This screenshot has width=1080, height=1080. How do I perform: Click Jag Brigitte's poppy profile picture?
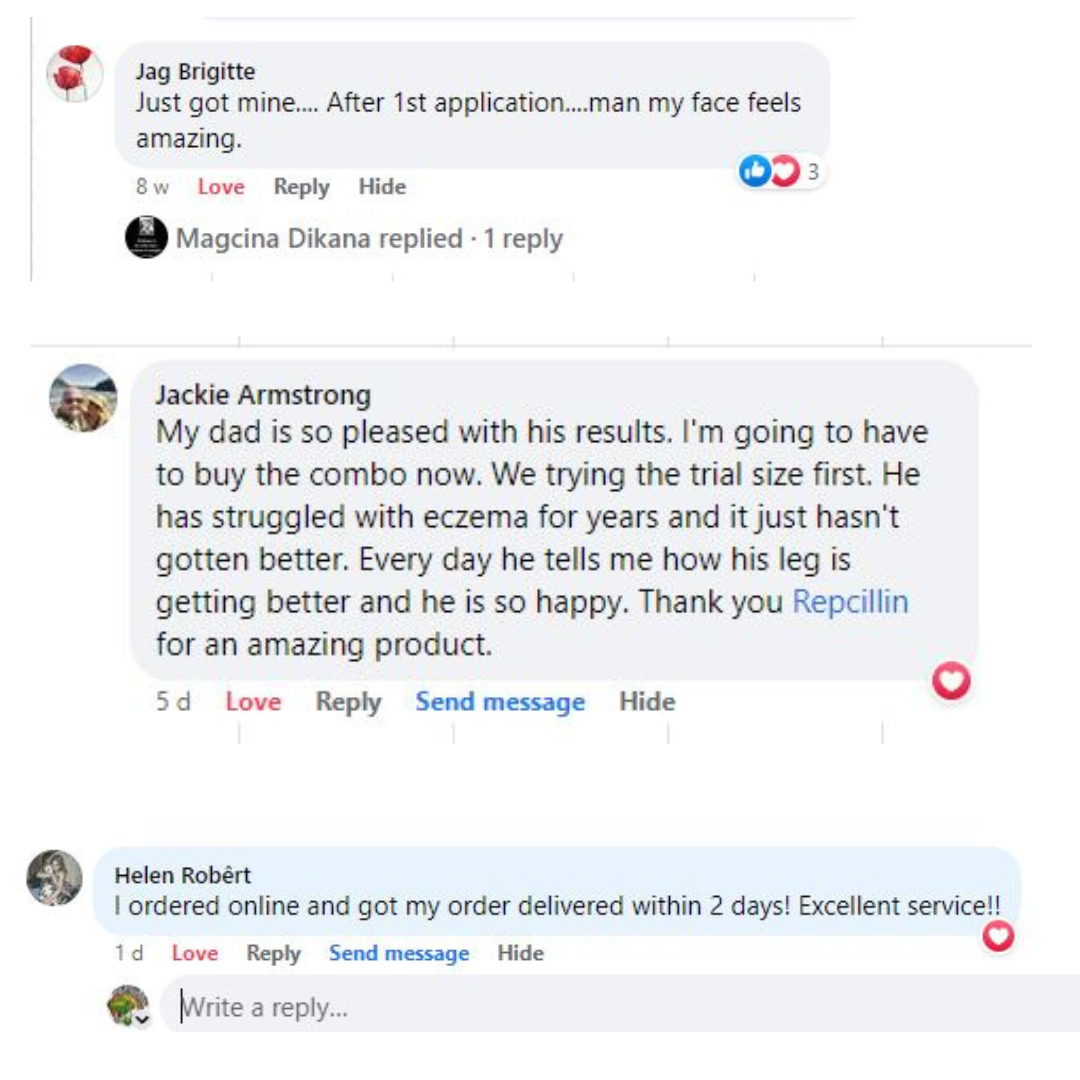click(75, 73)
